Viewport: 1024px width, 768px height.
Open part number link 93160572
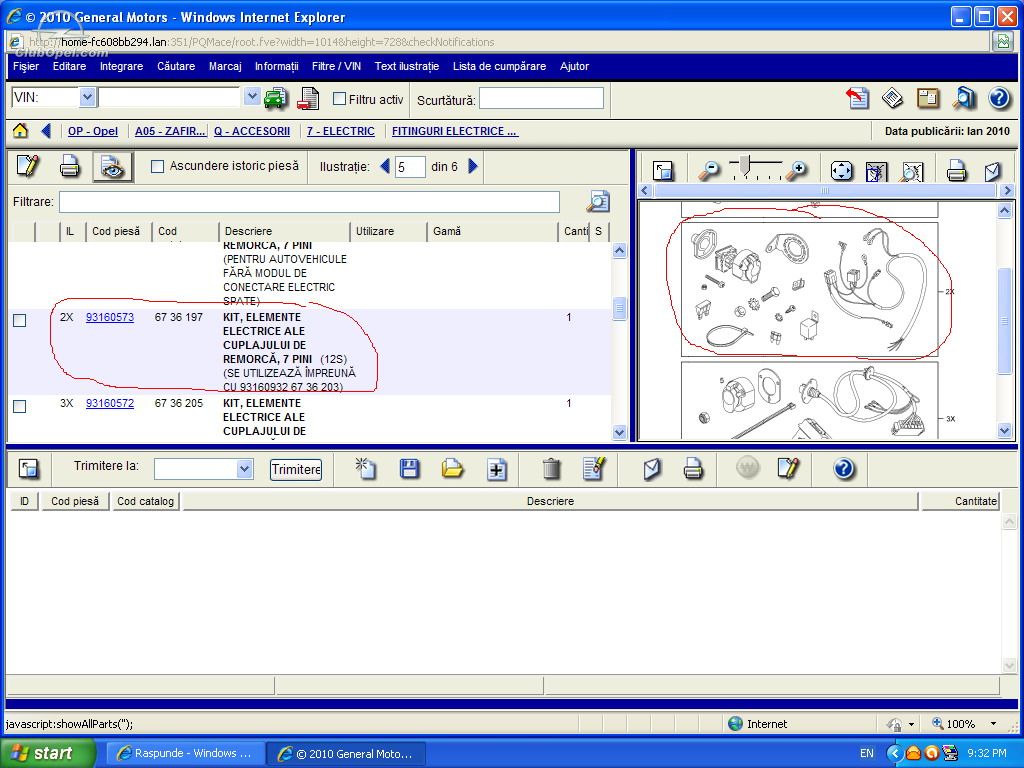(110, 403)
